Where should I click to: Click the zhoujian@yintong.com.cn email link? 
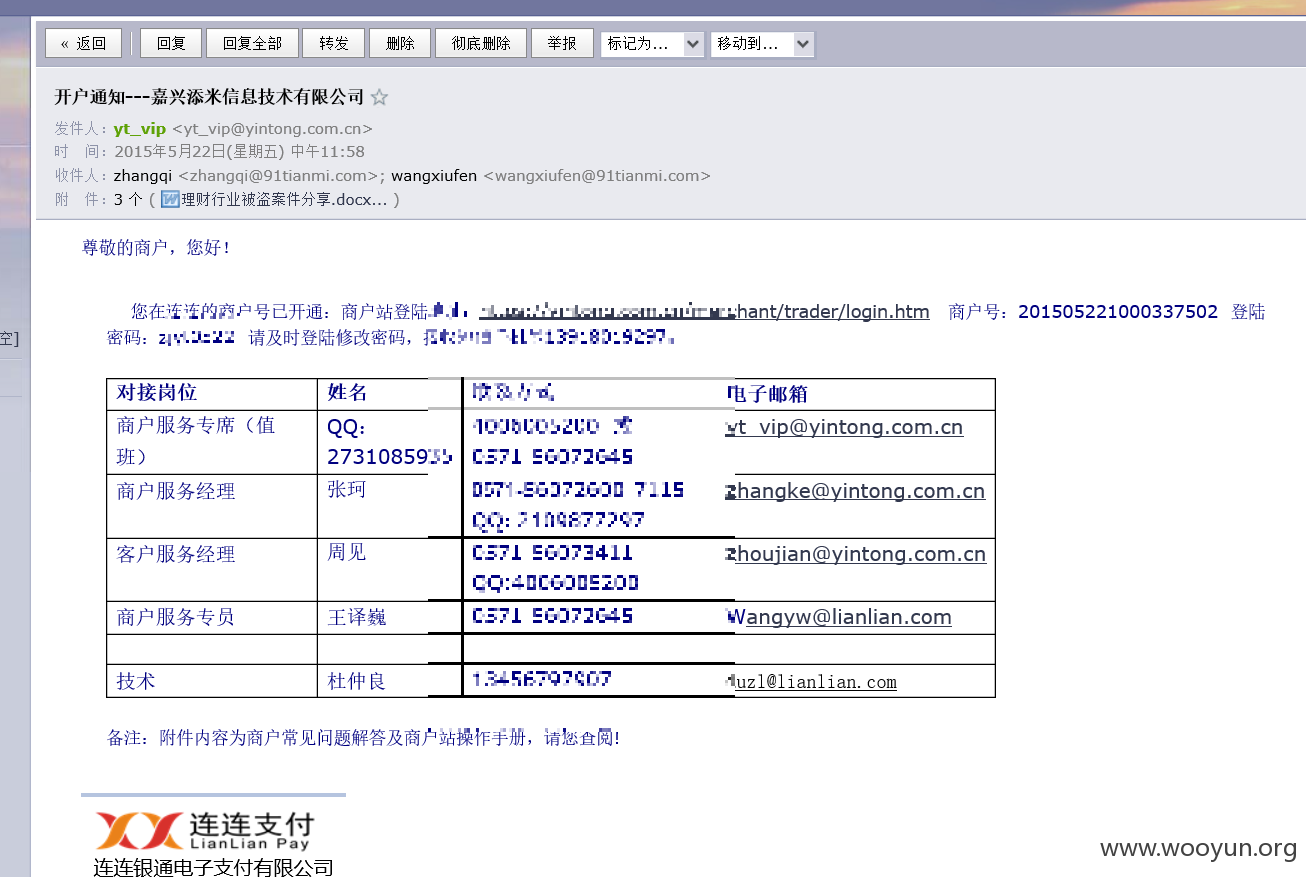click(856, 554)
